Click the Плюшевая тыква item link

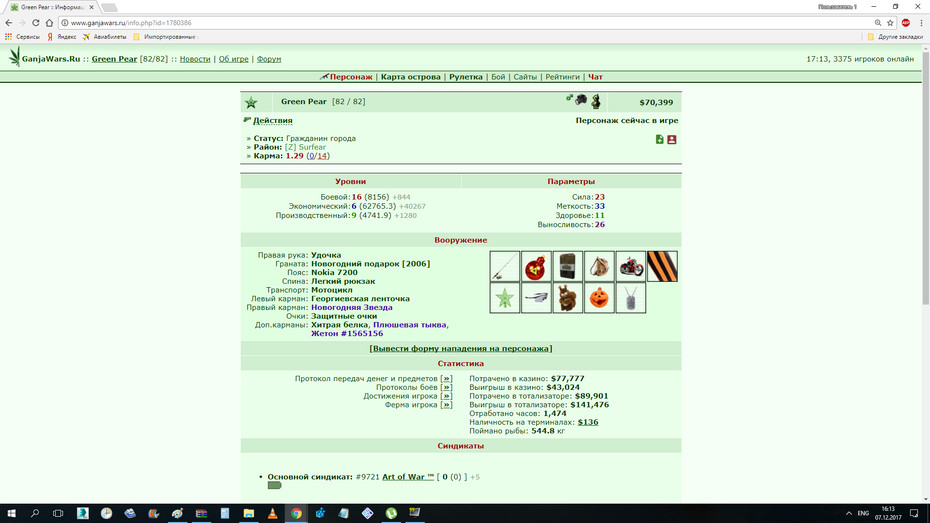point(409,324)
